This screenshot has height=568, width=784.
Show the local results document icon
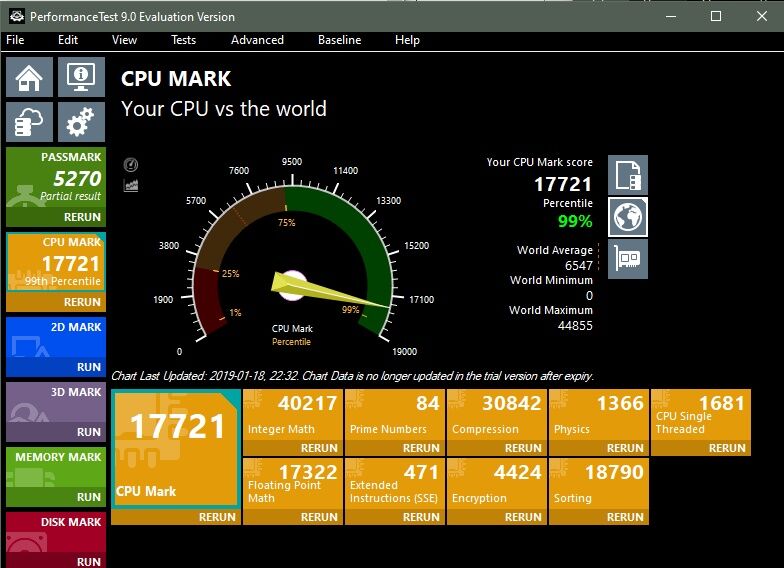click(x=628, y=175)
